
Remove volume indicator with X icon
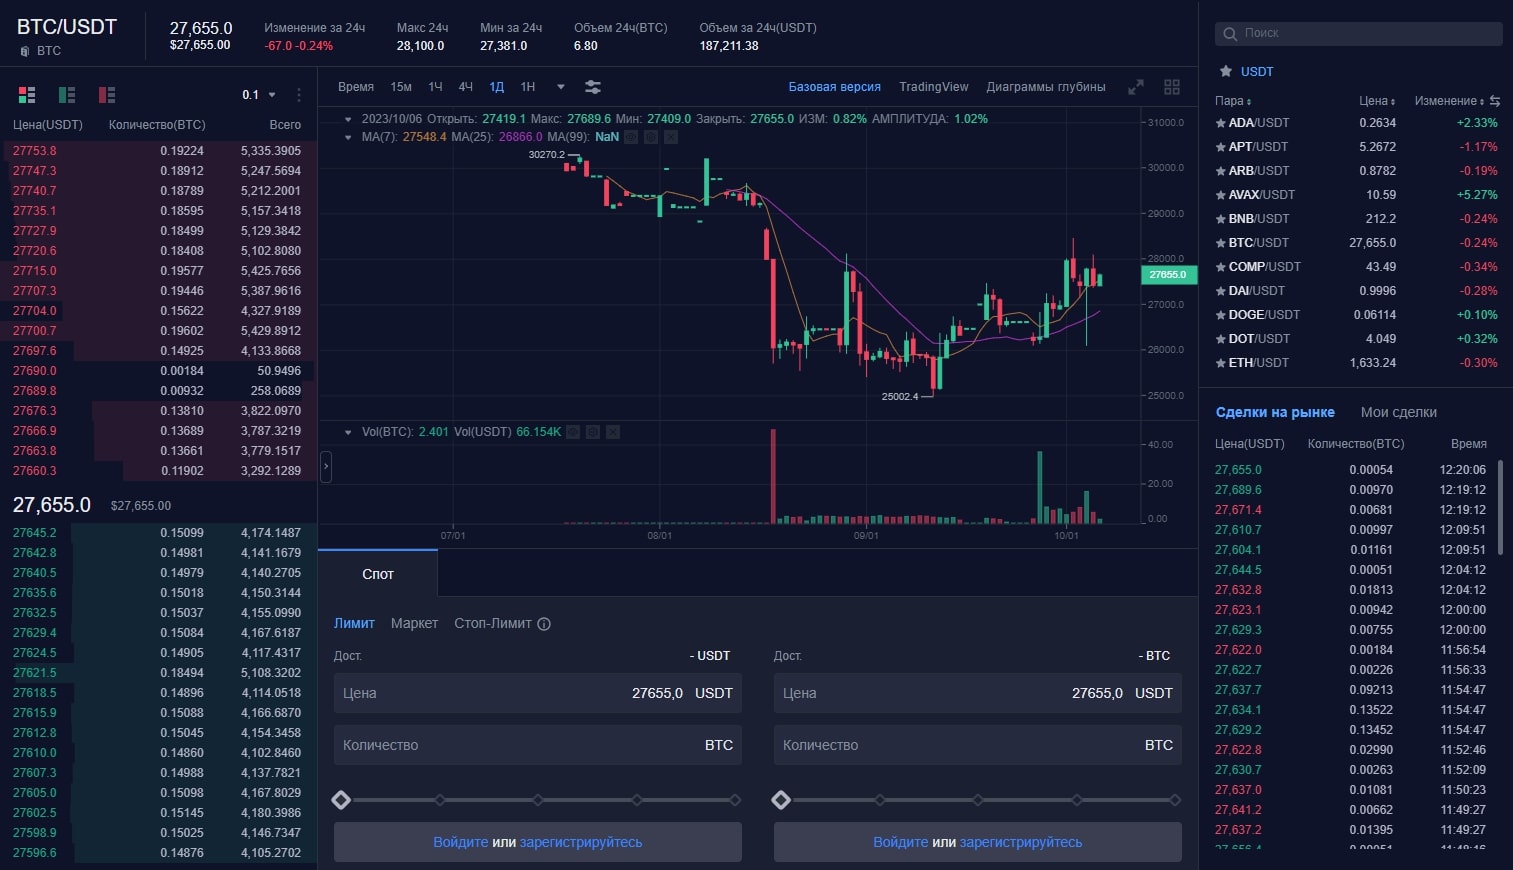point(613,432)
